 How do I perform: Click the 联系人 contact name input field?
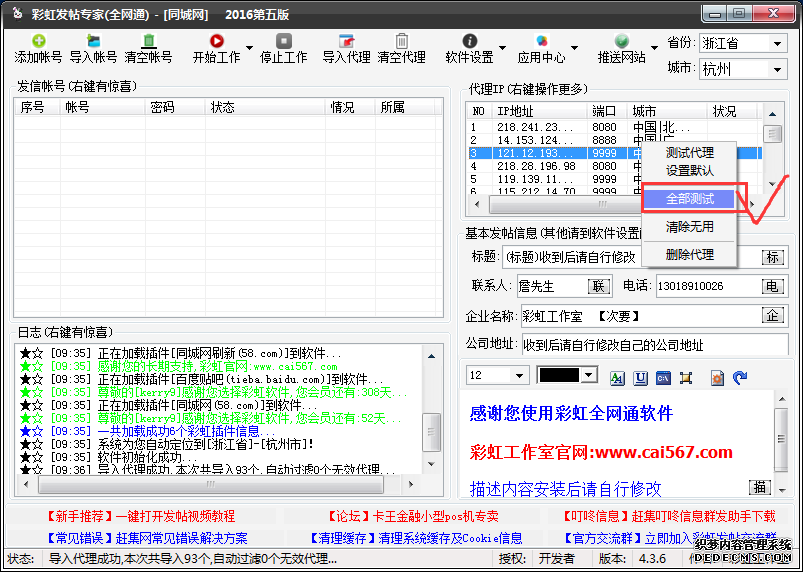[x=552, y=286]
